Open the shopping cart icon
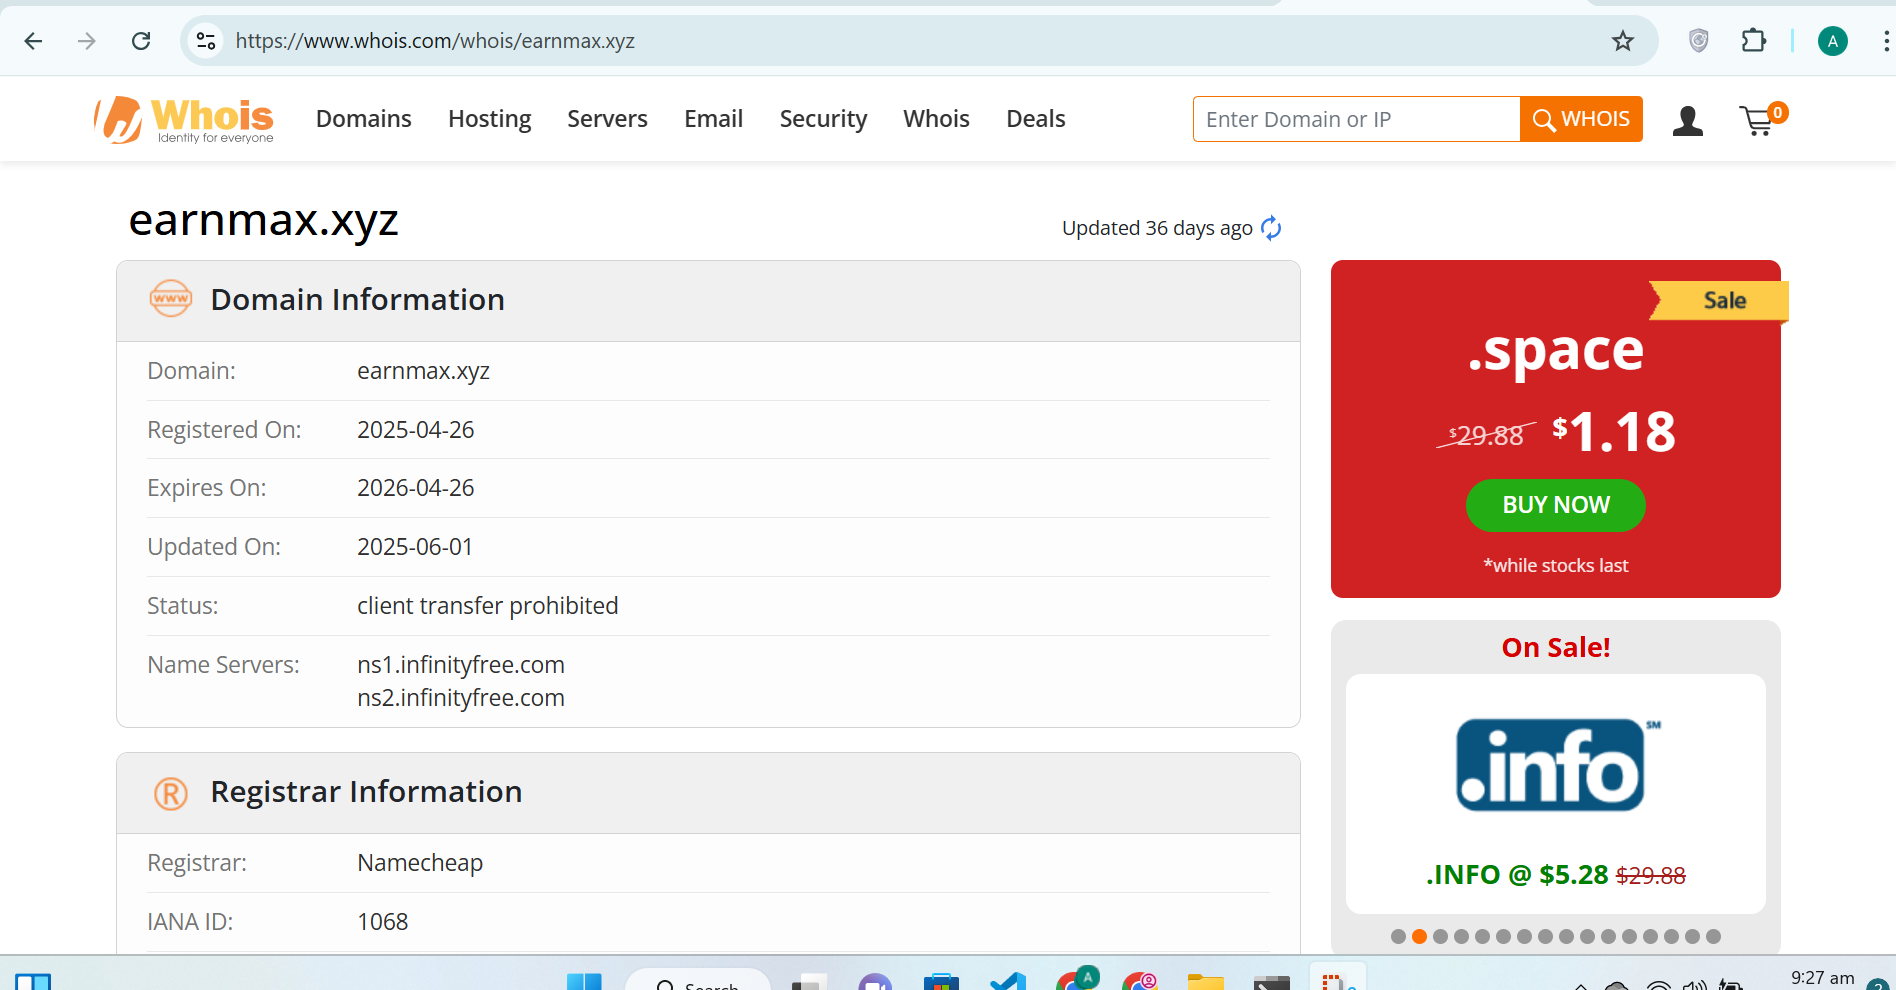 1758,121
